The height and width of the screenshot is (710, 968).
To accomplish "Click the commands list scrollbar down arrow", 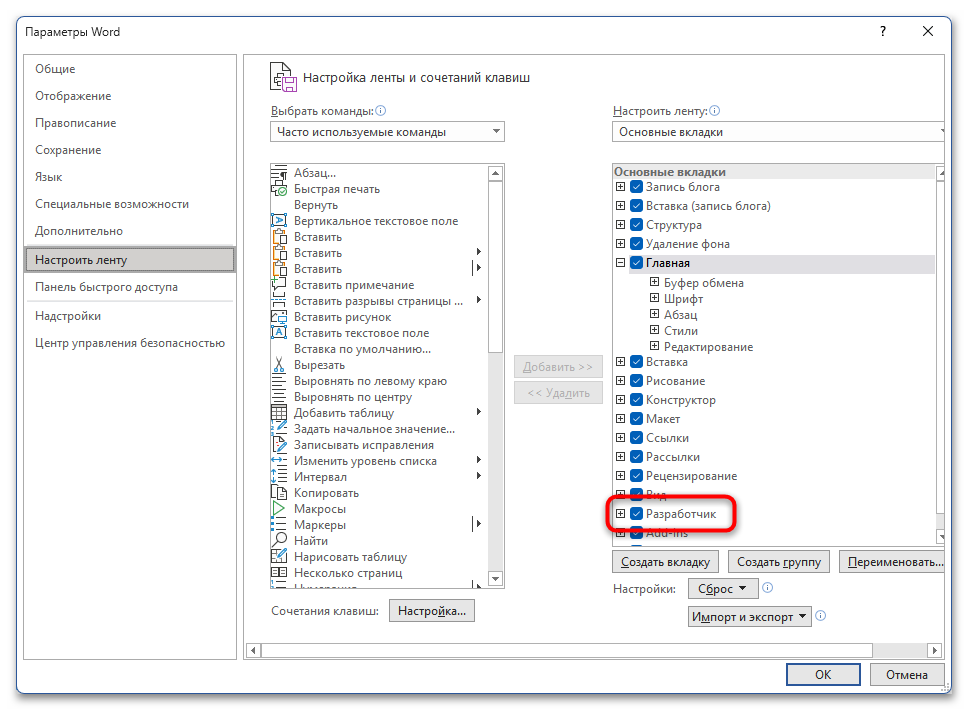I will click(x=496, y=580).
